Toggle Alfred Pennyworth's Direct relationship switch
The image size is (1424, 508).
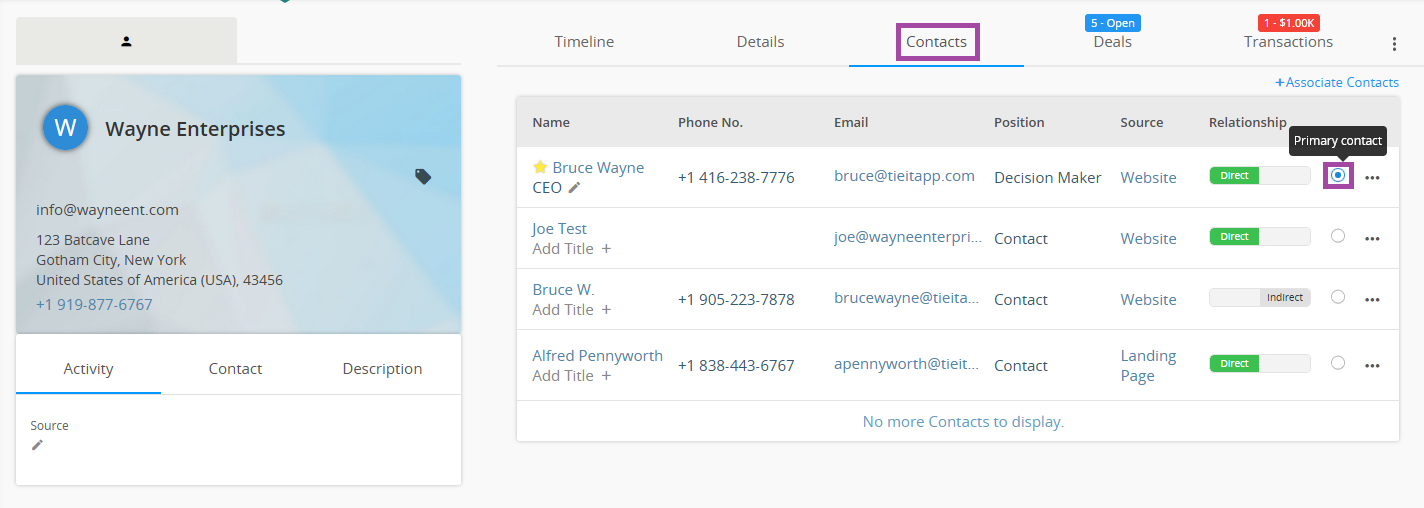(1259, 363)
